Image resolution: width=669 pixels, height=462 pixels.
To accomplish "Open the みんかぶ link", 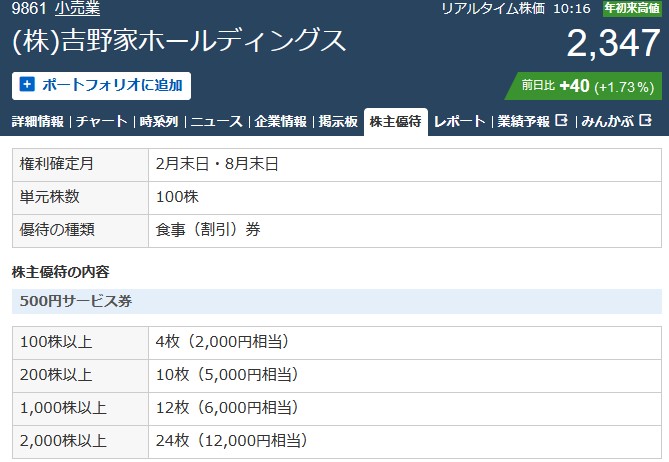I will [608, 122].
